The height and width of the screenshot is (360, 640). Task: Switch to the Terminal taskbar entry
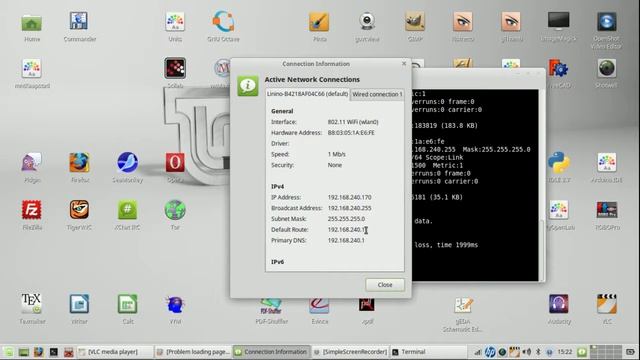click(x=429, y=352)
